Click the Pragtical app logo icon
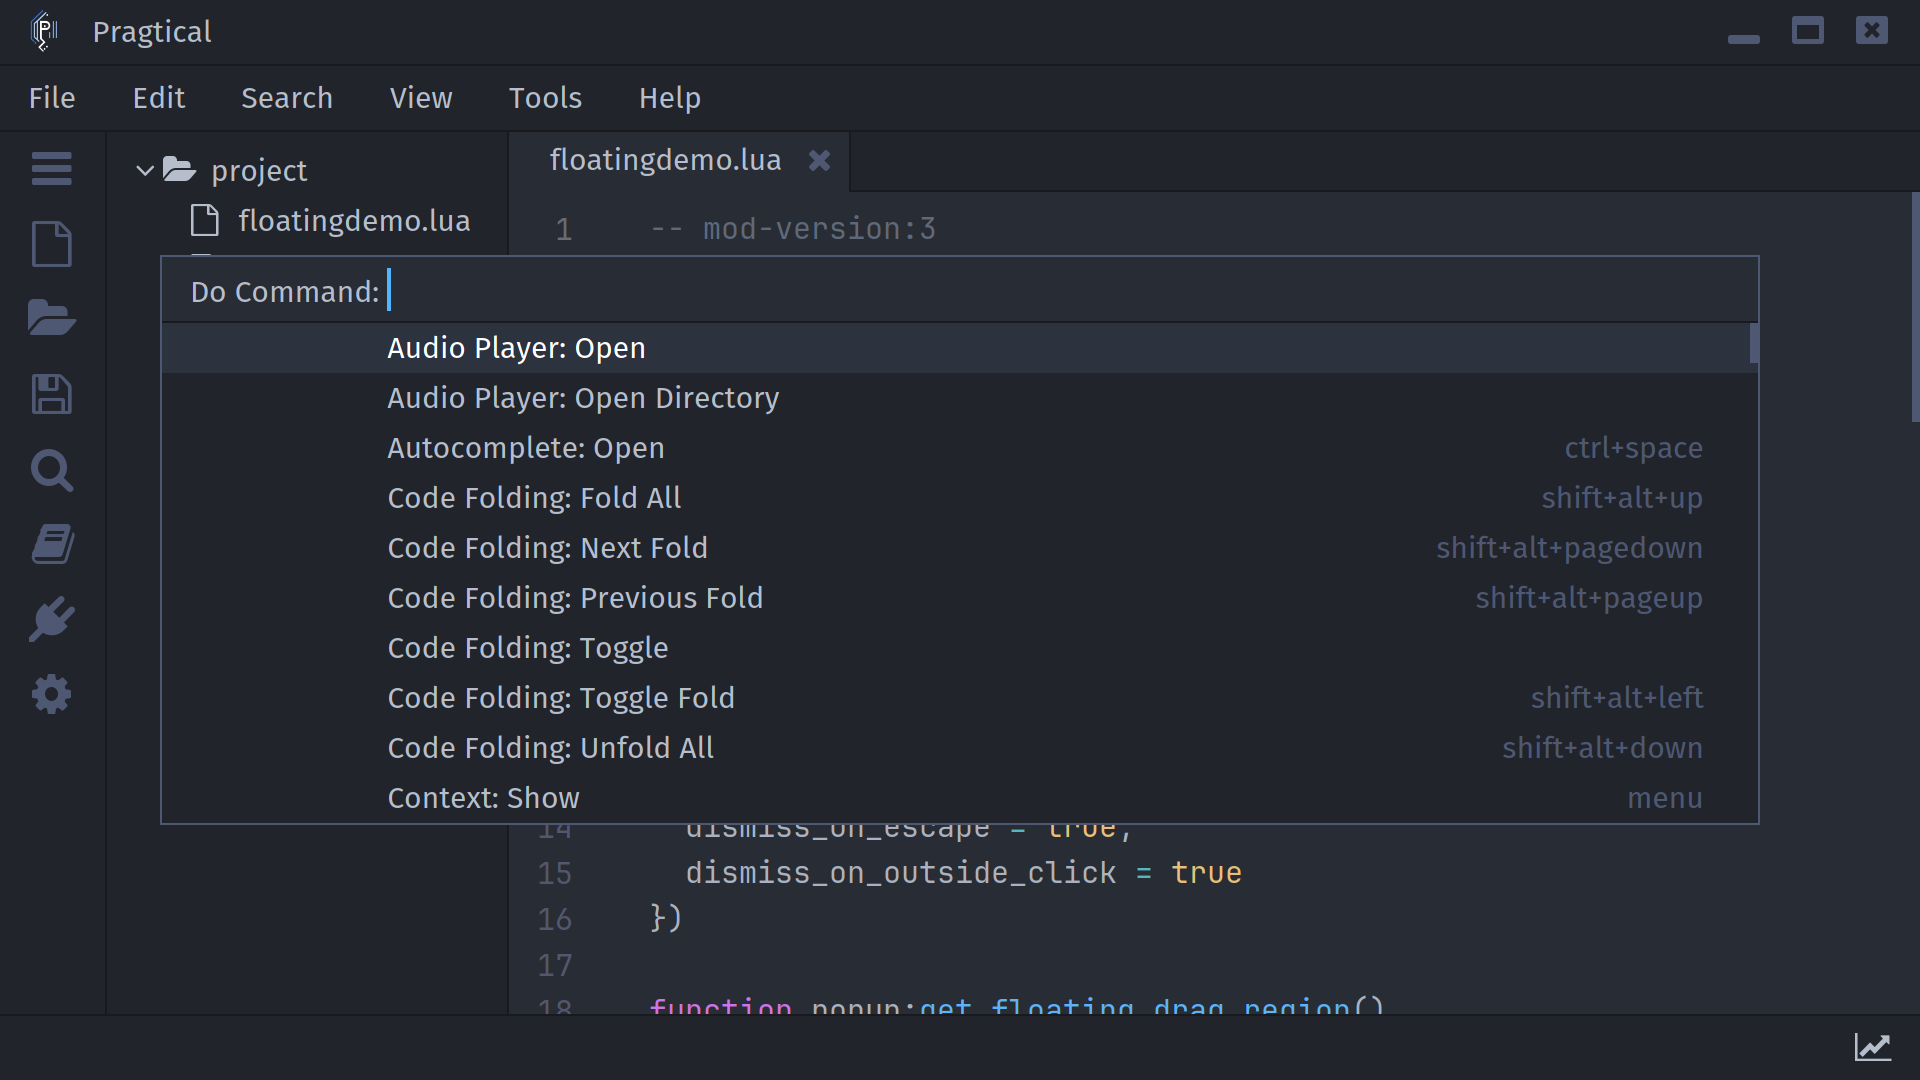Screen dimensions: 1920x1080 point(44,31)
